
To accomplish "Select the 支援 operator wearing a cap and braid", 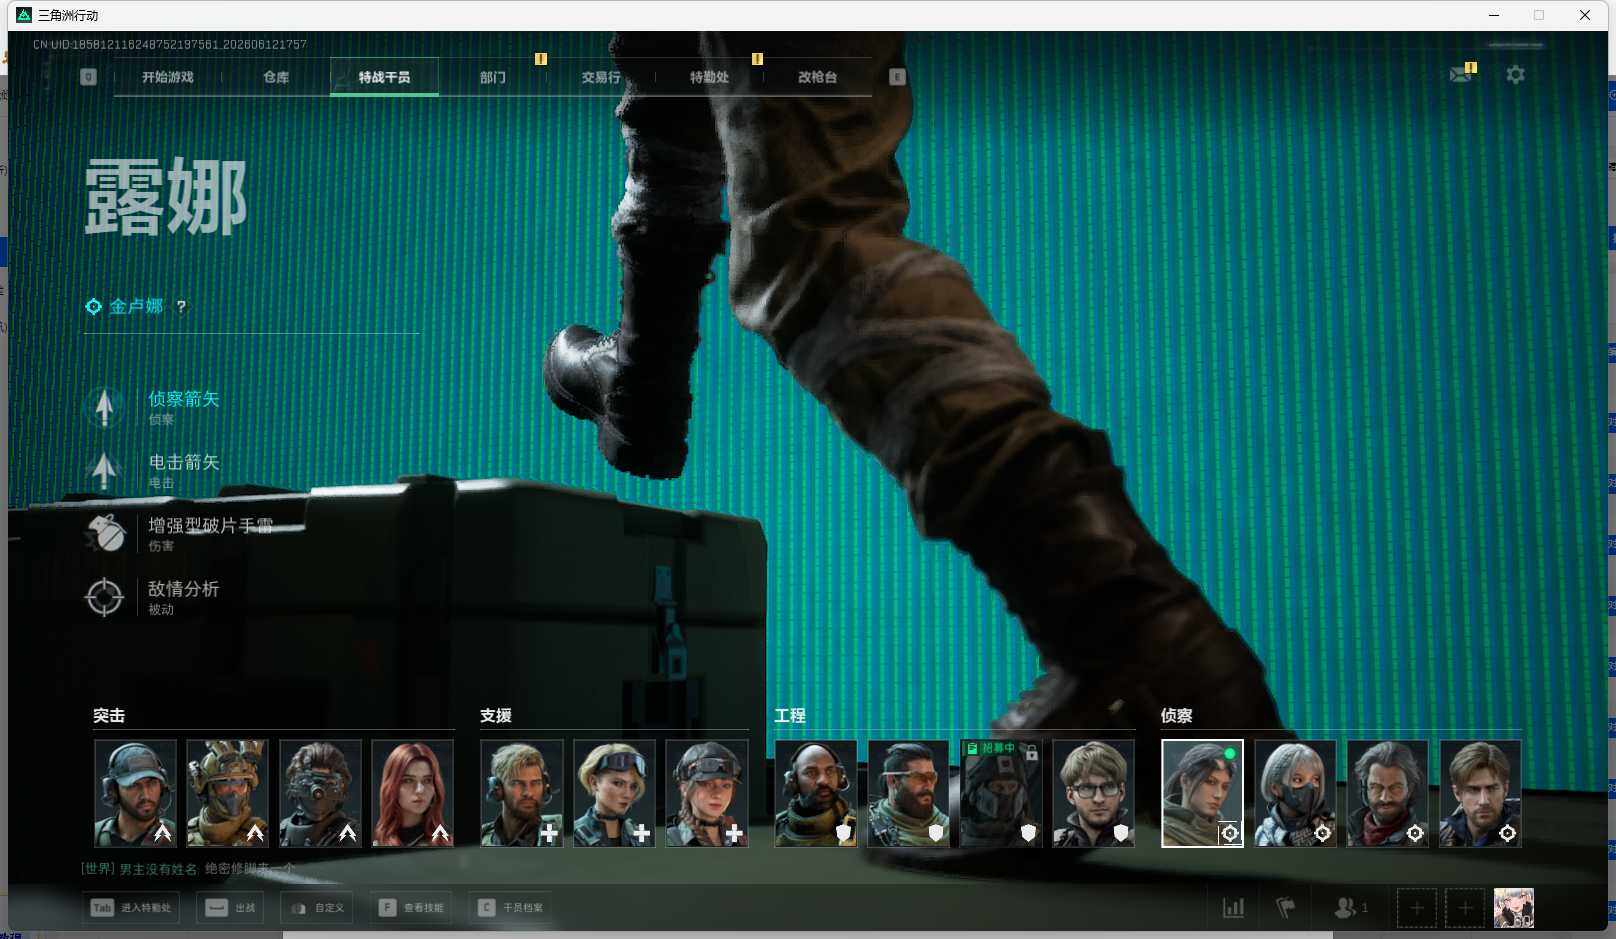I will click(707, 793).
